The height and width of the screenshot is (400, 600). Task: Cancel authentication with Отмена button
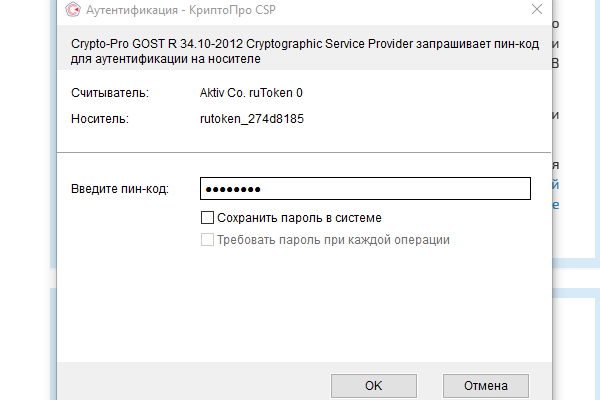486,386
